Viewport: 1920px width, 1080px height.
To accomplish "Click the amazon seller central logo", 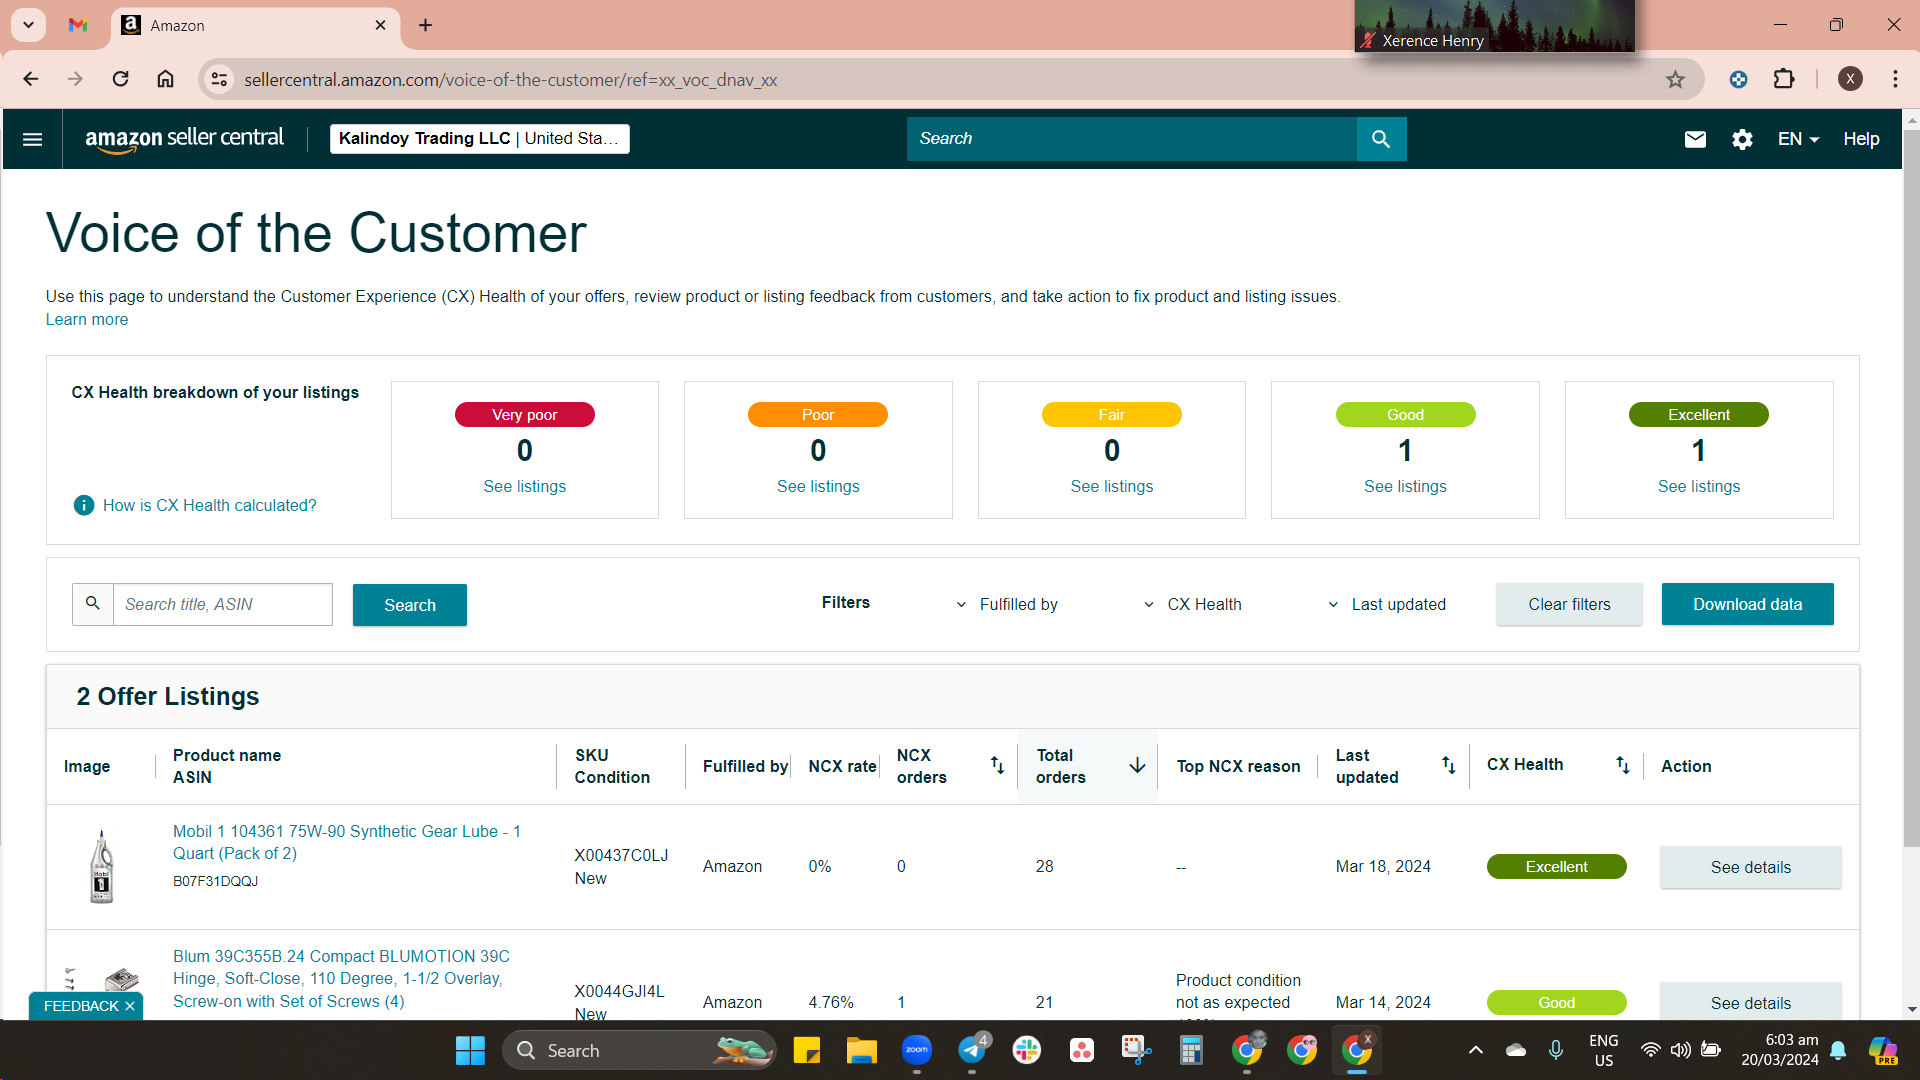I will coord(185,139).
